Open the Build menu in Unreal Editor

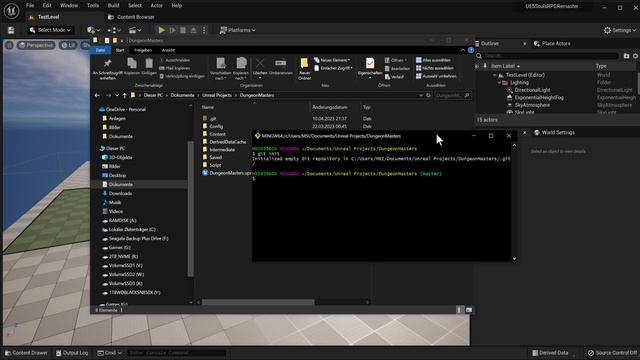pos(113,6)
